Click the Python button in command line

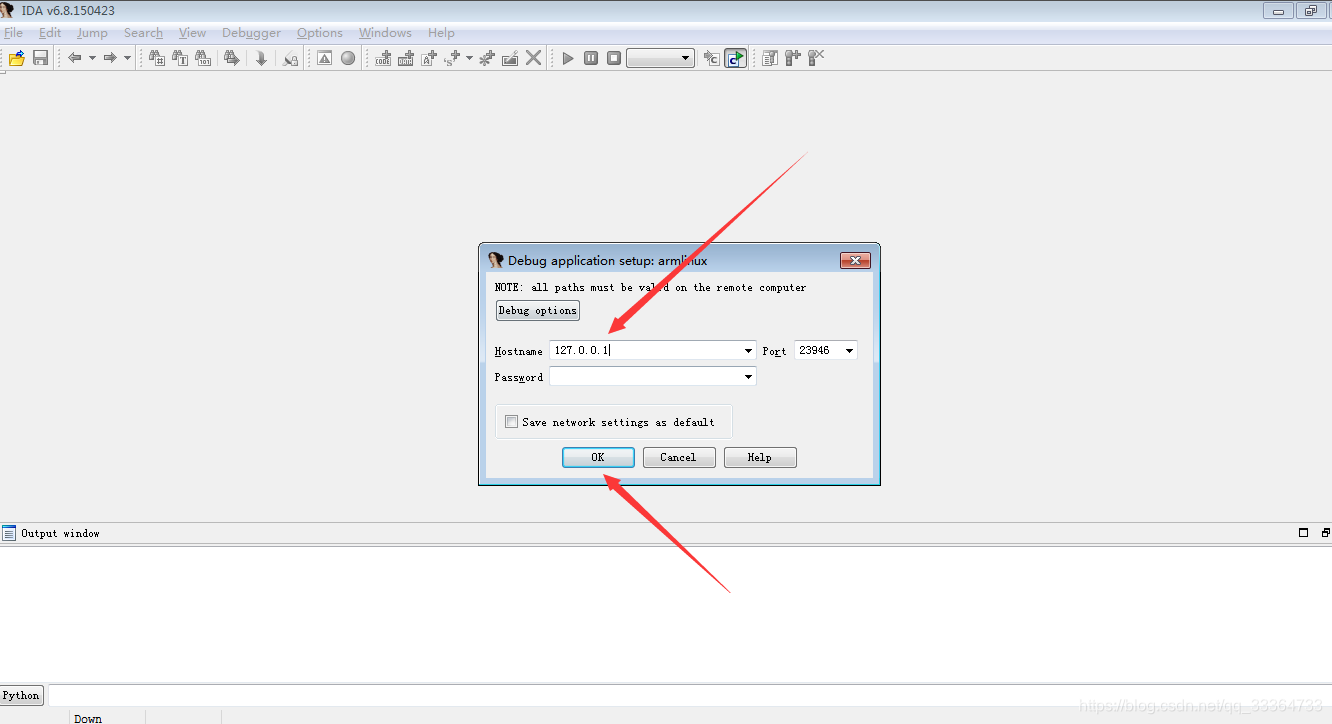pos(21,695)
